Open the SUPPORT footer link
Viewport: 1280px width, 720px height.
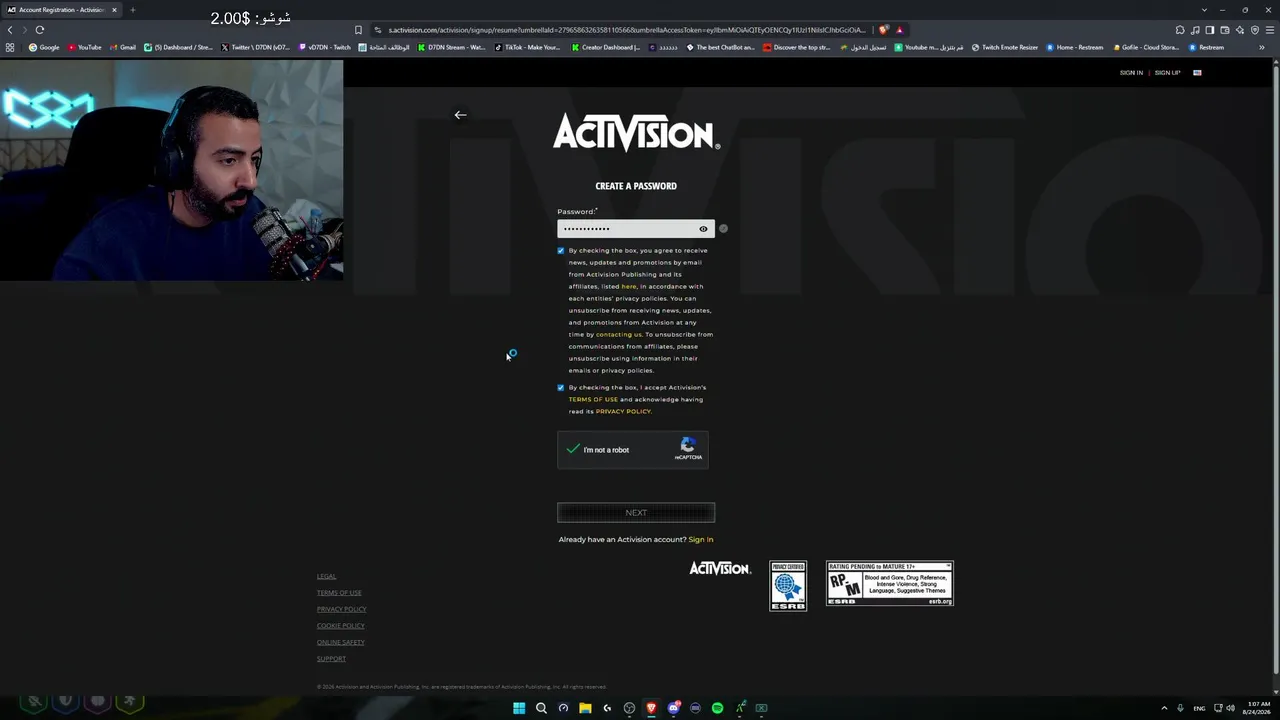331,659
